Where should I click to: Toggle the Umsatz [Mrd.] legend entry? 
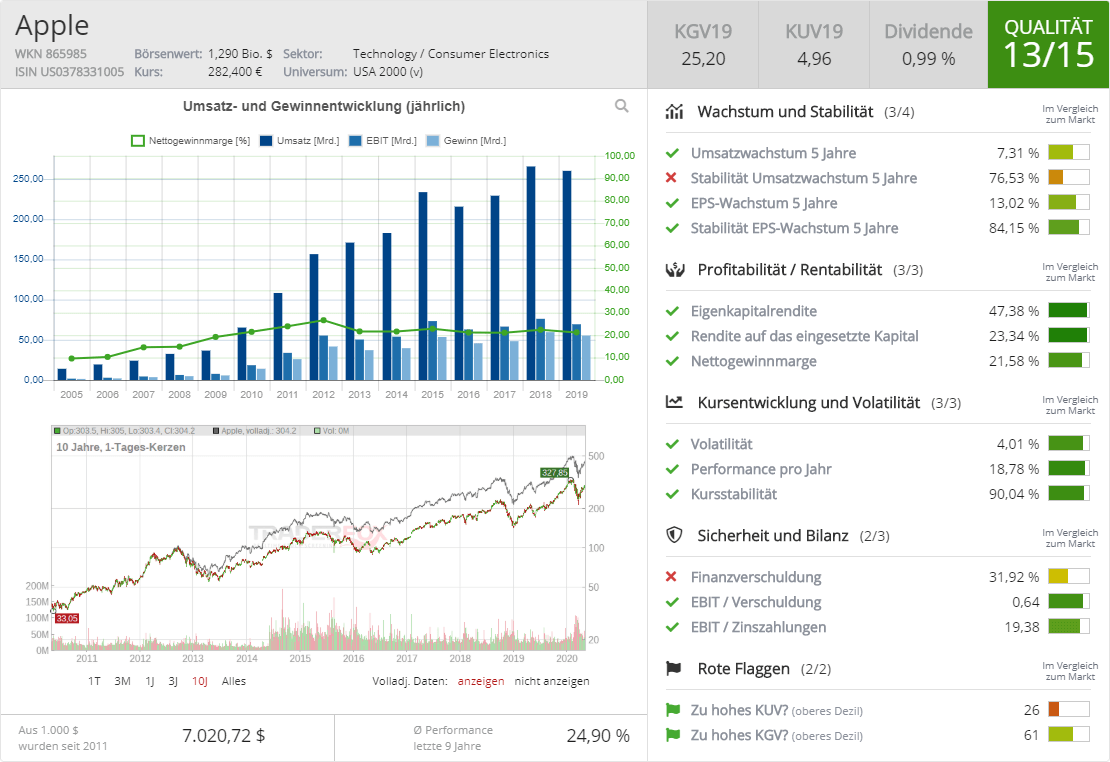[x=299, y=141]
